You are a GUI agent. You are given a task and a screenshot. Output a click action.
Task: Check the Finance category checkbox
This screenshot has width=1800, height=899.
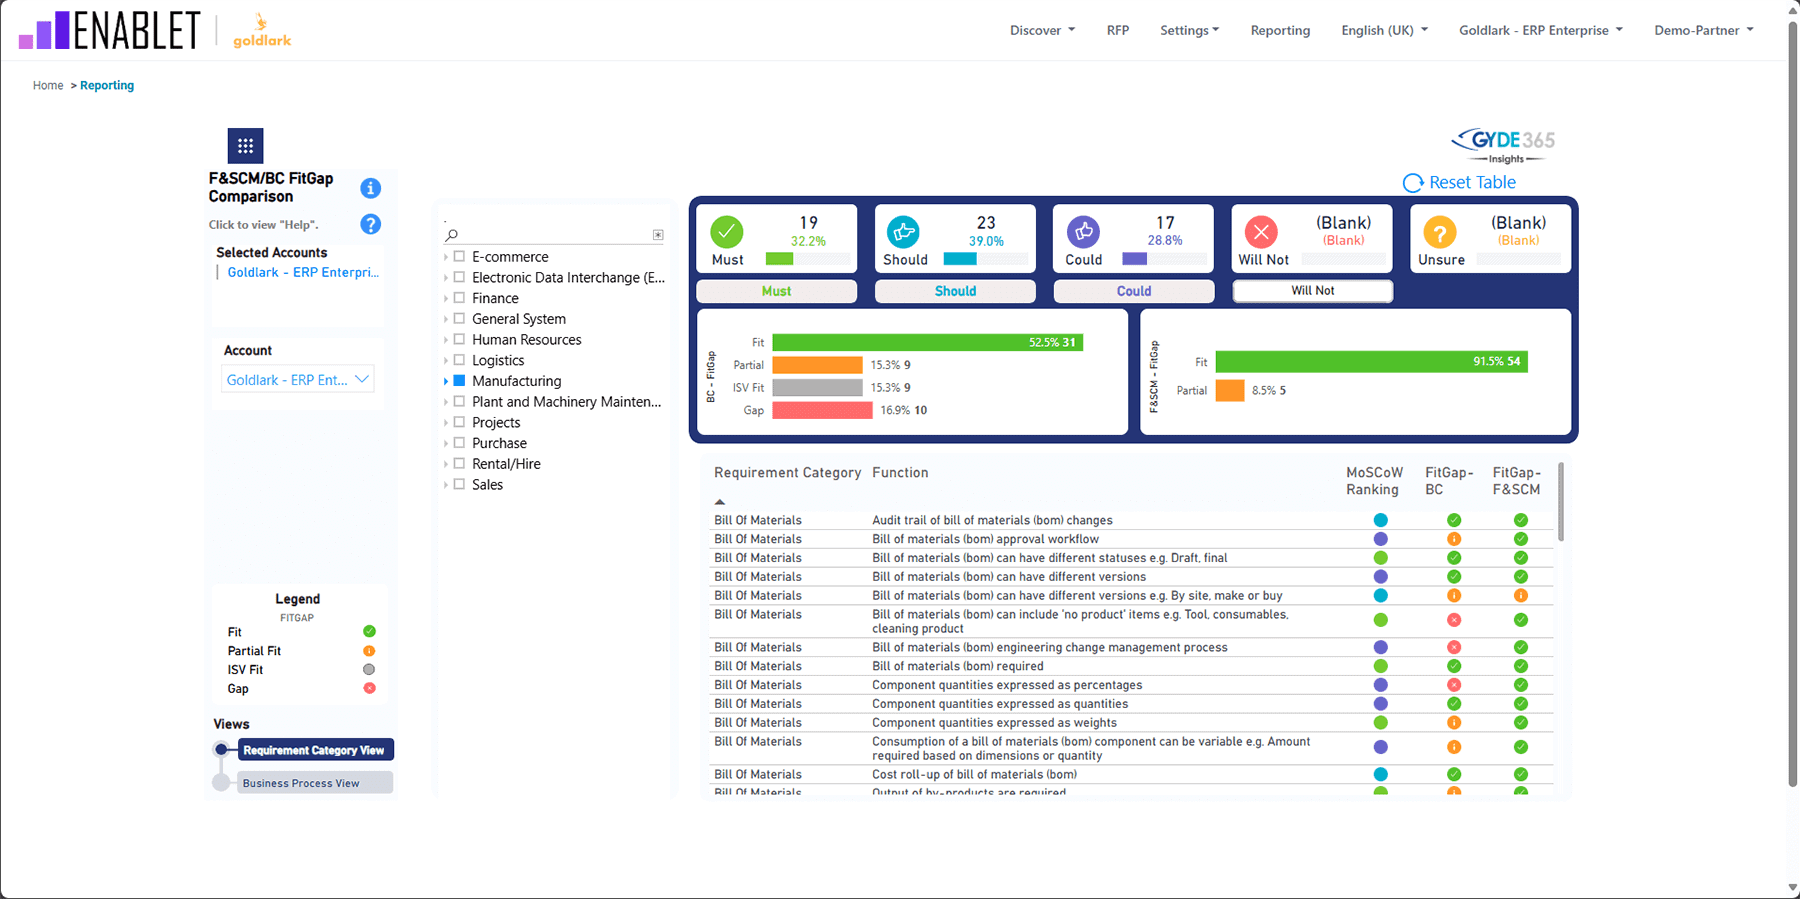tap(459, 298)
